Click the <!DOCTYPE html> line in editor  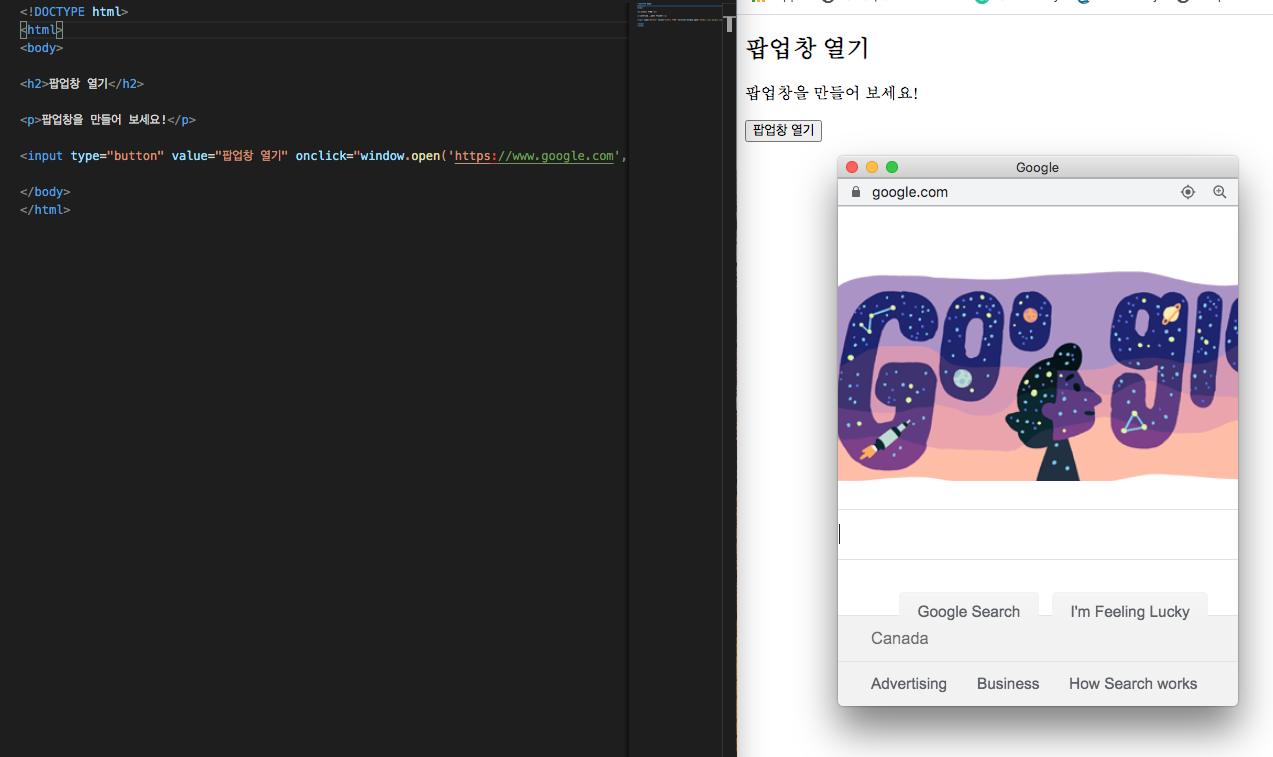74,12
